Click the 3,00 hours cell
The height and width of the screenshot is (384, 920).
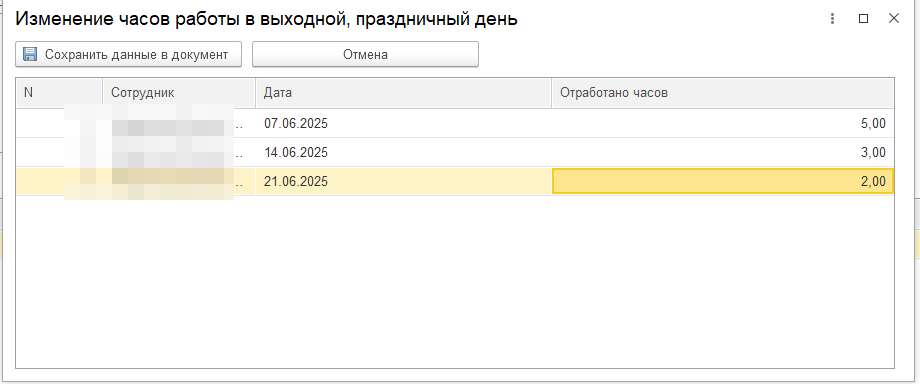723,153
